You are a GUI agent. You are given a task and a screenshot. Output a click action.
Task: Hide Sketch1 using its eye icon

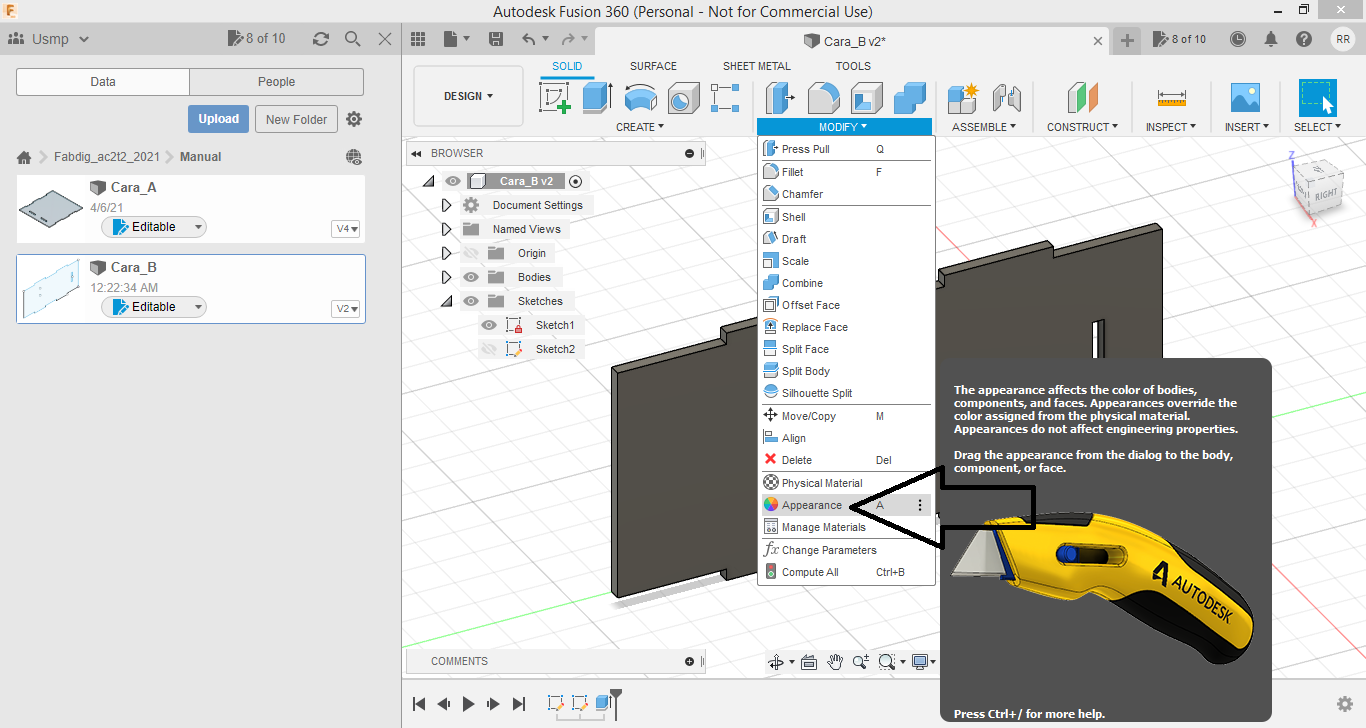tap(489, 325)
